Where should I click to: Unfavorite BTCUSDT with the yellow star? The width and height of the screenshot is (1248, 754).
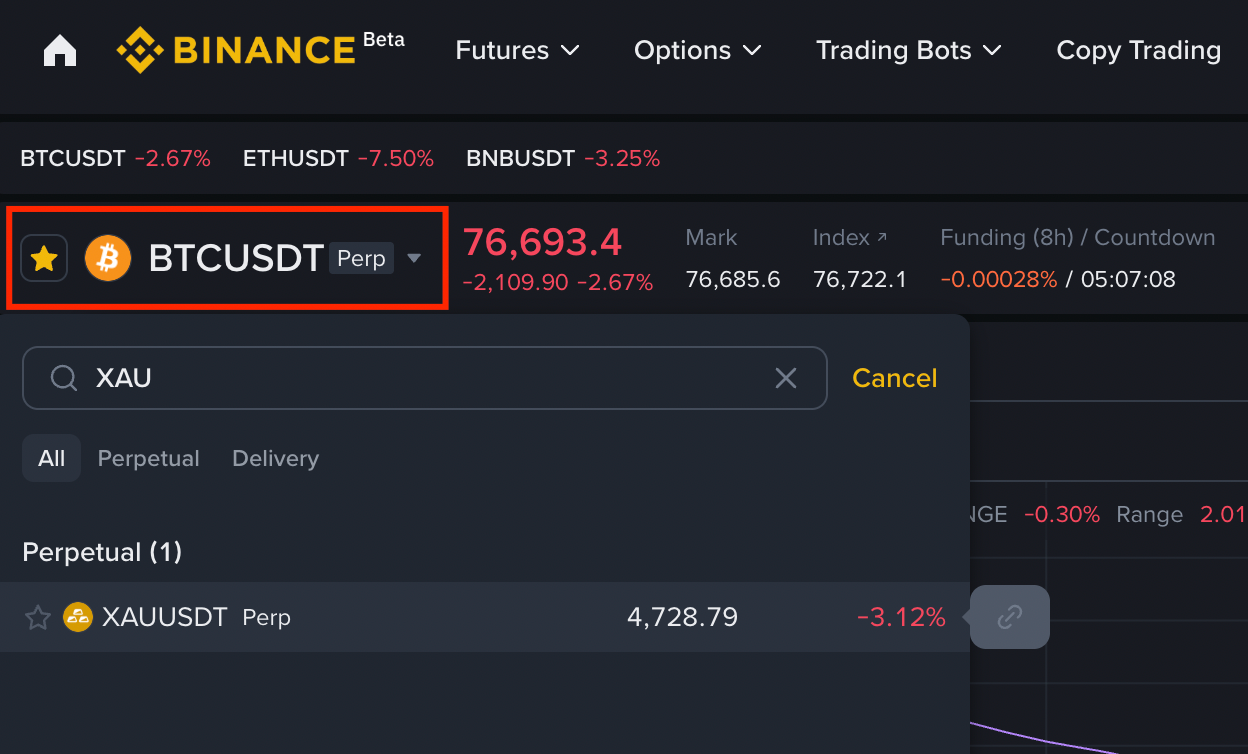(44, 259)
